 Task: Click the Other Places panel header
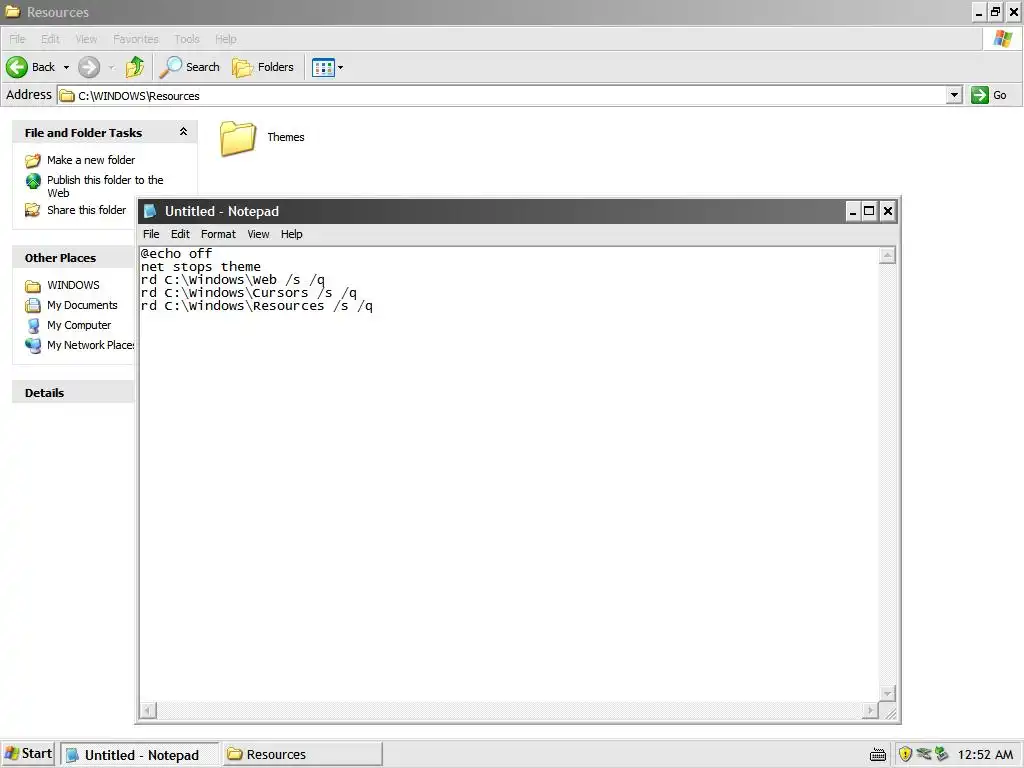pyautogui.click(x=74, y=258)
